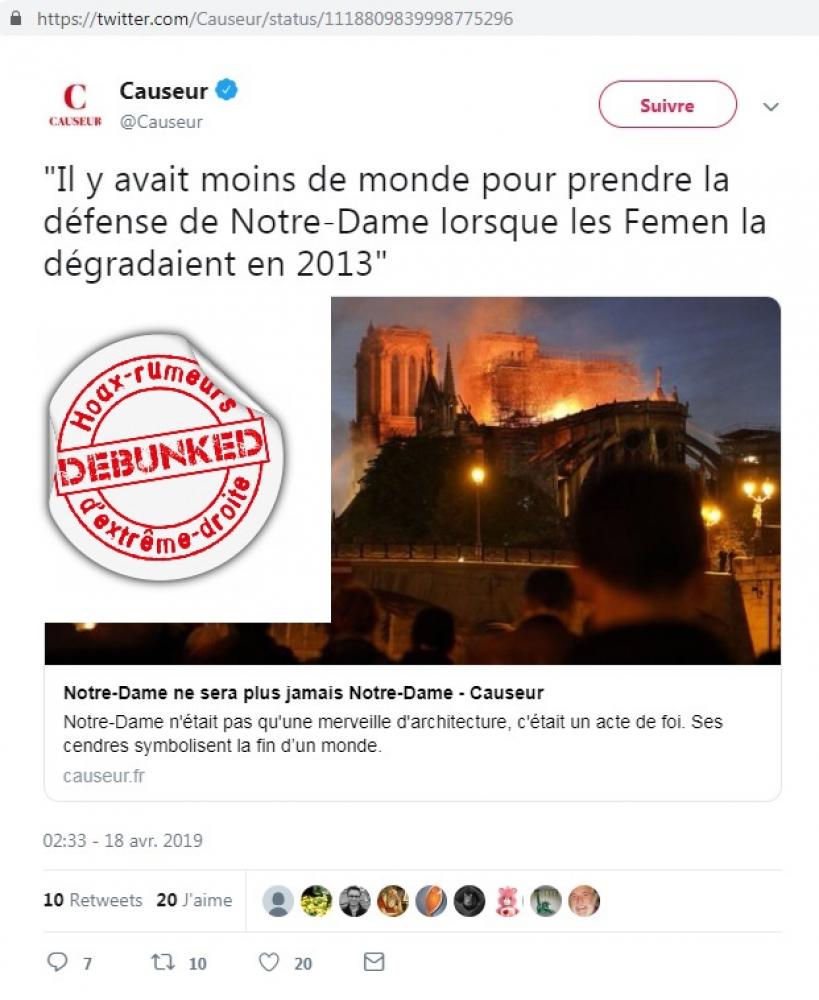Click the padlock icon in address bar
819x1000 pixels.
16,18
